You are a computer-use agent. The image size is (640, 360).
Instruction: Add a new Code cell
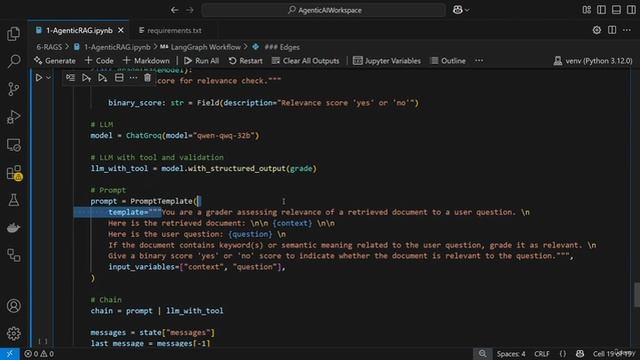pyautogui.click(x=99, y=61)
